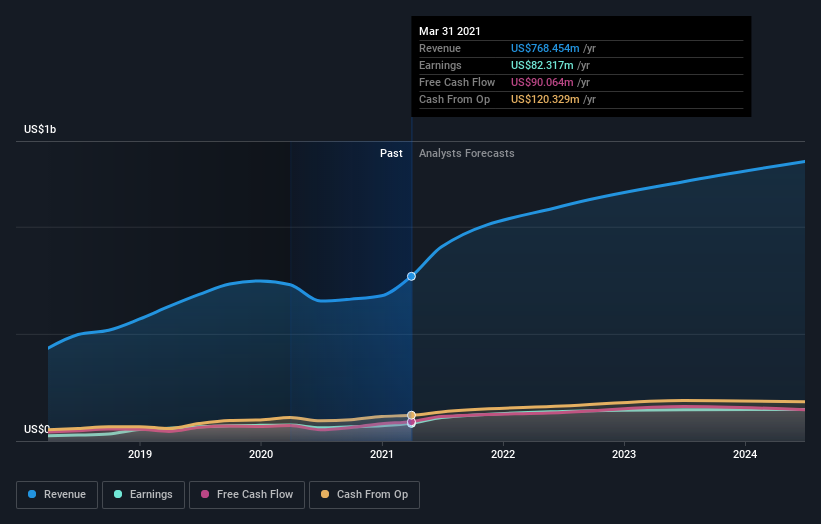Click the US$768.454m revenue value
821x524 pixels.
coord(545,48)
